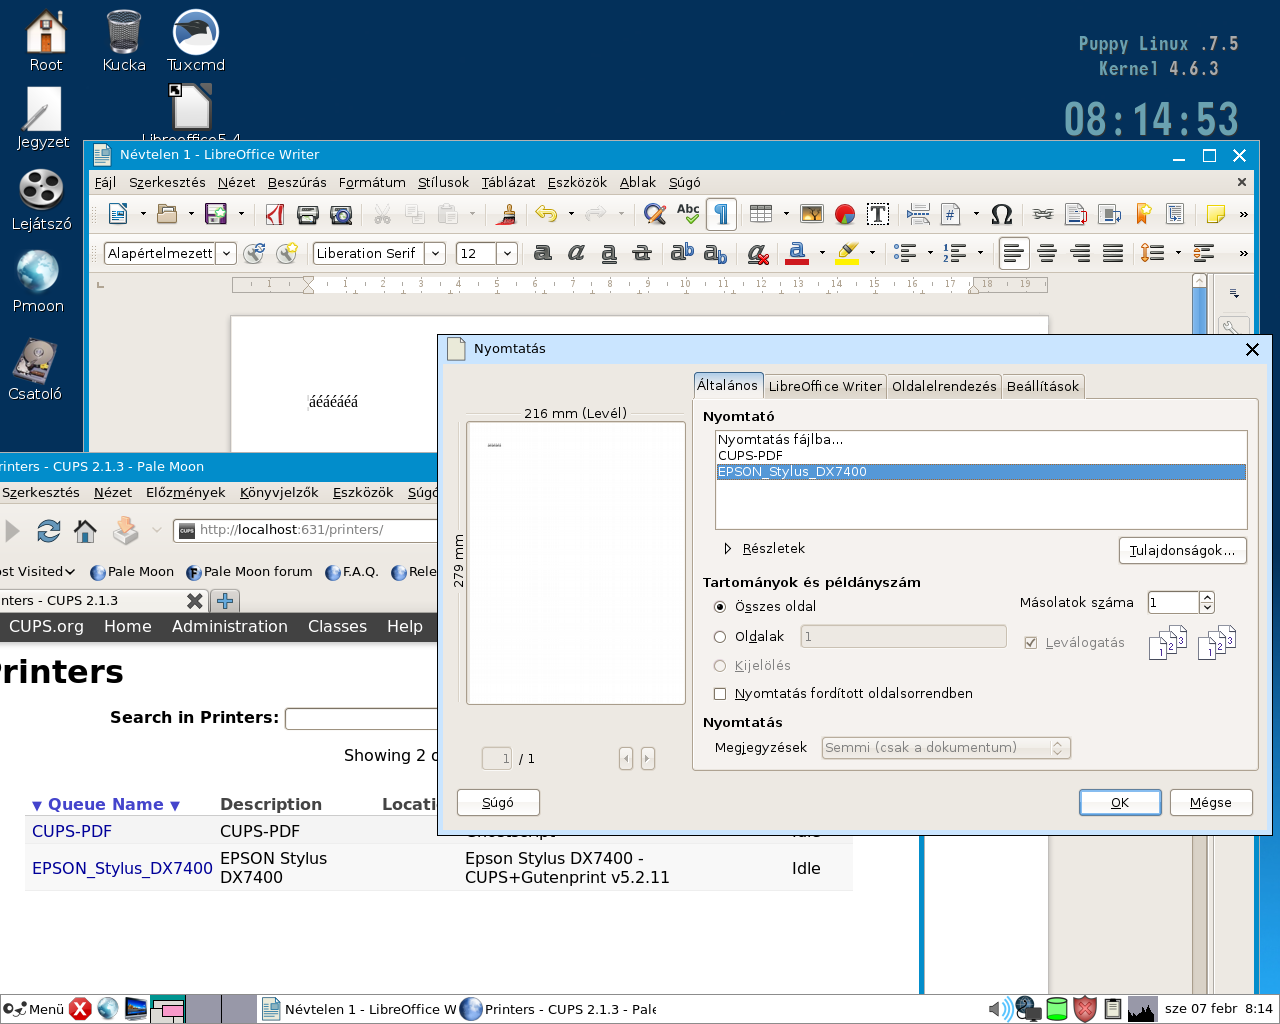The height and width of the screenshot is (1024, 1280).
Task: Open the Liberation Serif font name dropdown
Action: [x=436, y=254]
